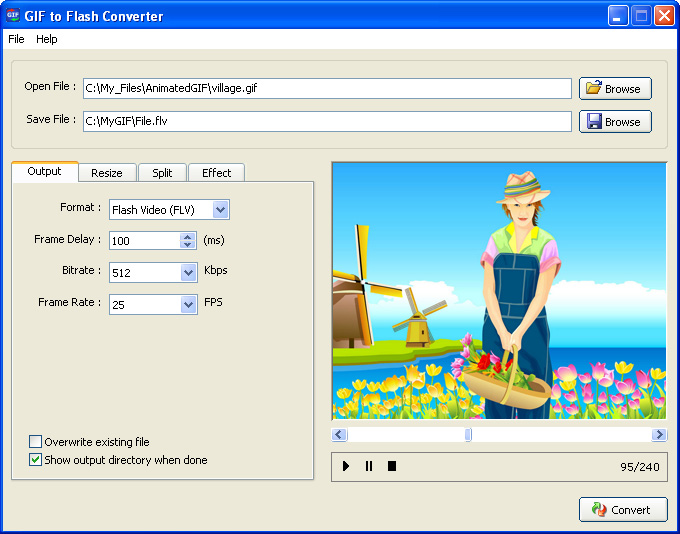This screenshot has height=534, width=680.
Task: Click the Convert button
Action: coord(622,509)
